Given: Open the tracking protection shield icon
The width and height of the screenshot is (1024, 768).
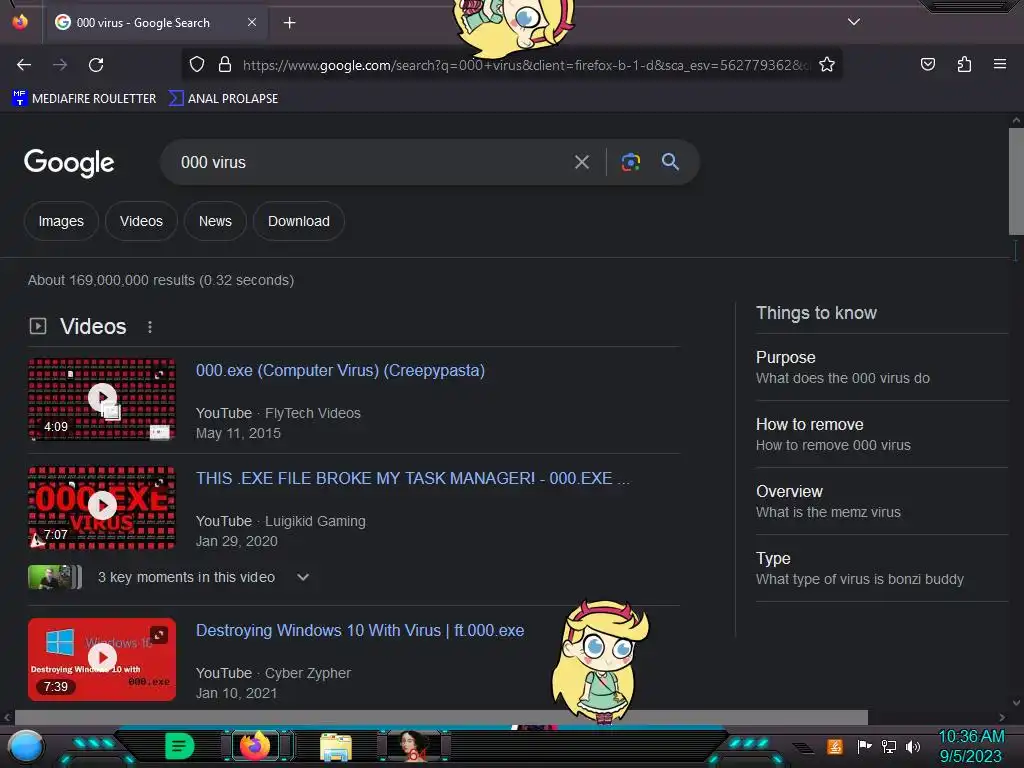Looking at the screenshot, I should pyautogui.click(x=197, y=65).
